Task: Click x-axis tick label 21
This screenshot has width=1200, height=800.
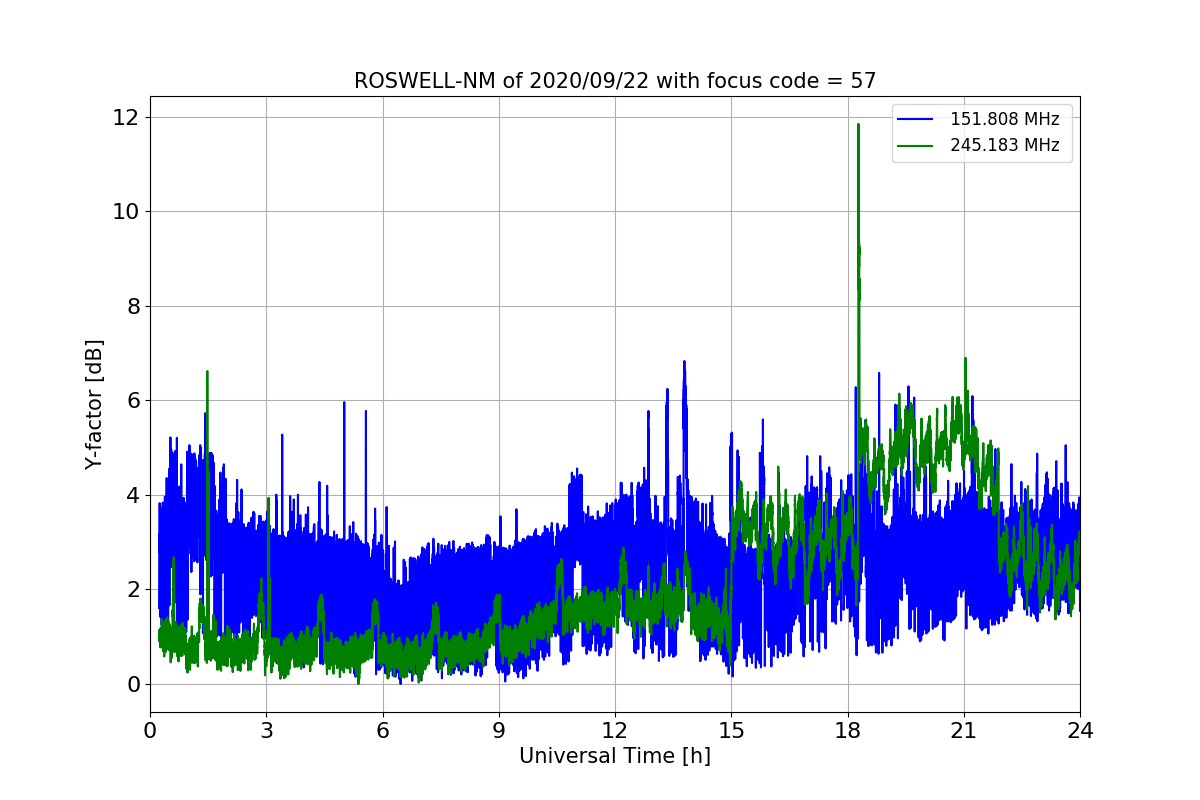Action: (964, 730)
